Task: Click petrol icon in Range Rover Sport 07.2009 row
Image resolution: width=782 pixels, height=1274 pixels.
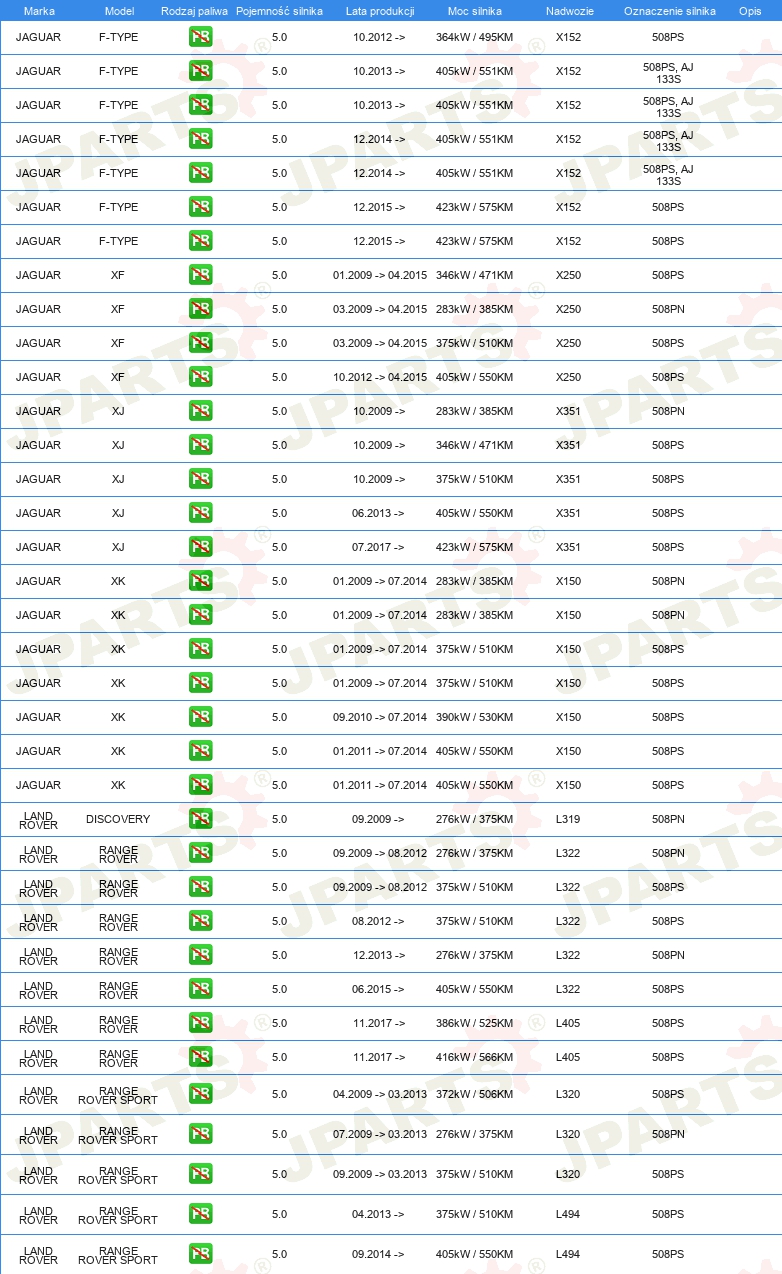Action: tap(200, 1134)
